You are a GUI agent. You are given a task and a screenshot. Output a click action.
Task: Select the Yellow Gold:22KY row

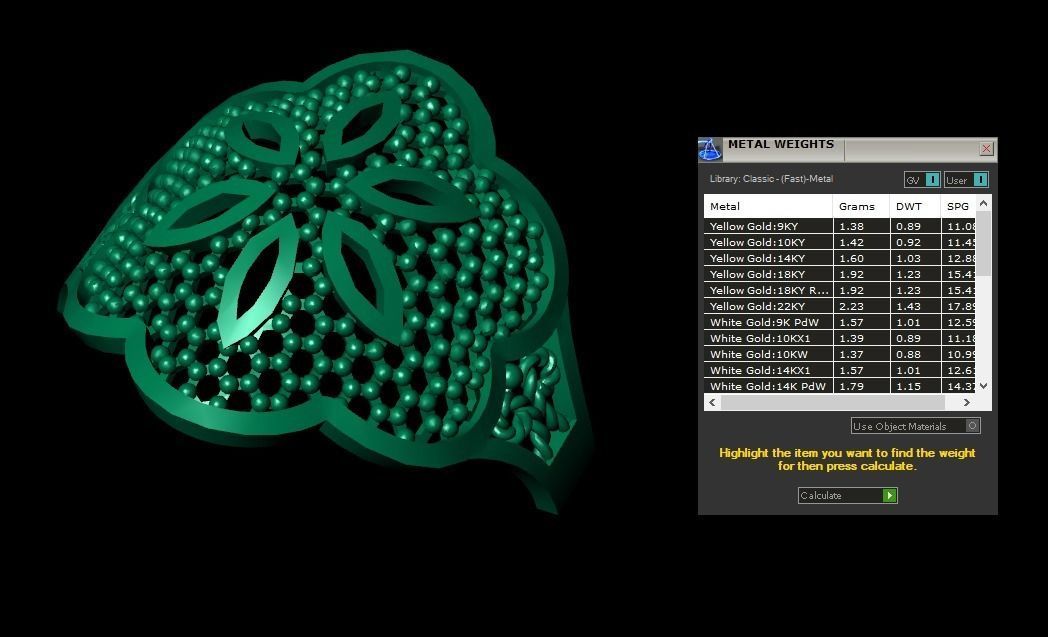(839, 306)
